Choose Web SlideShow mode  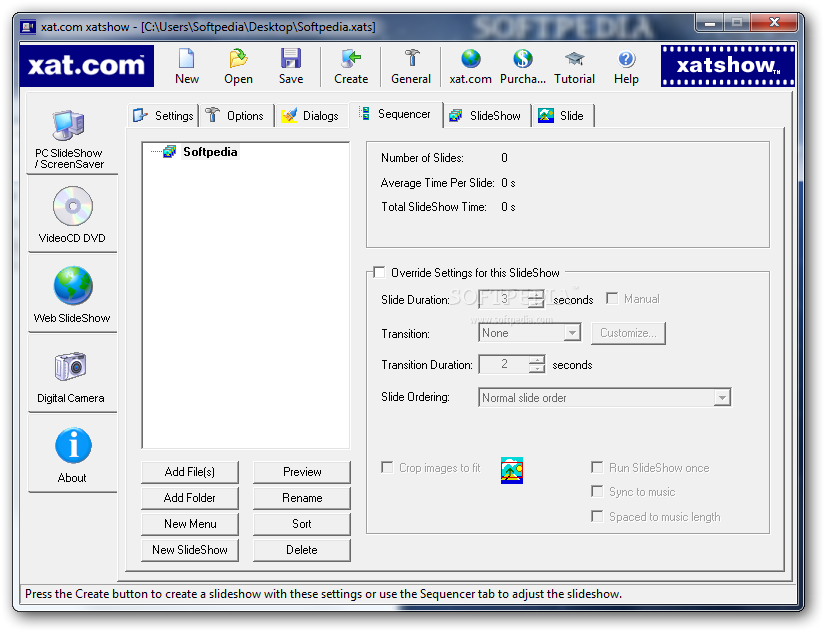coord(73,295)
